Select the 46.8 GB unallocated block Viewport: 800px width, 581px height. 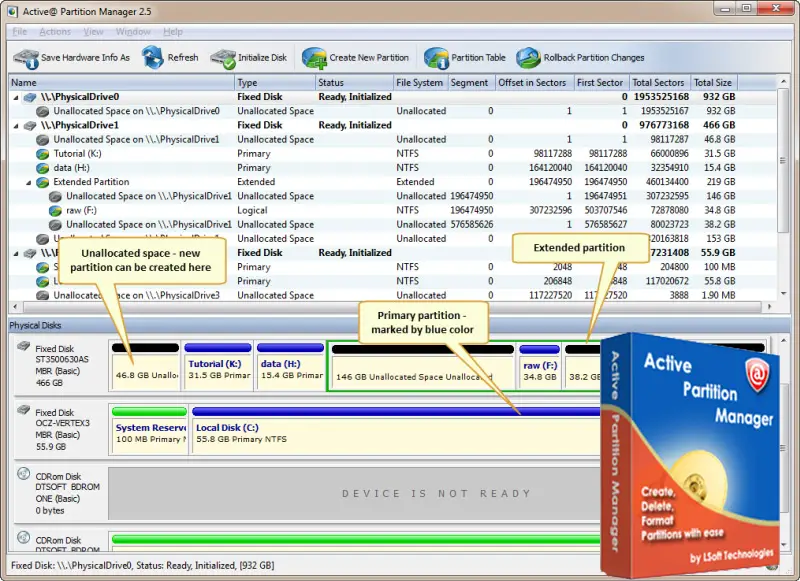145,366
